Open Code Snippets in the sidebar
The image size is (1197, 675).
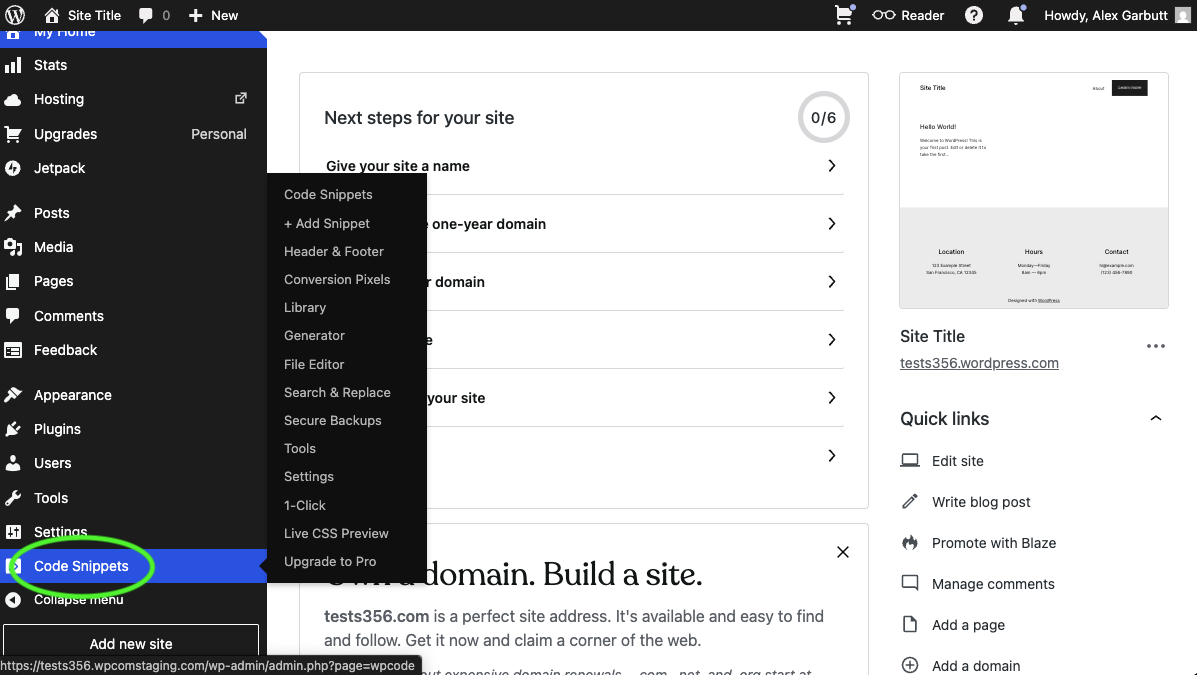coord(81,566)
